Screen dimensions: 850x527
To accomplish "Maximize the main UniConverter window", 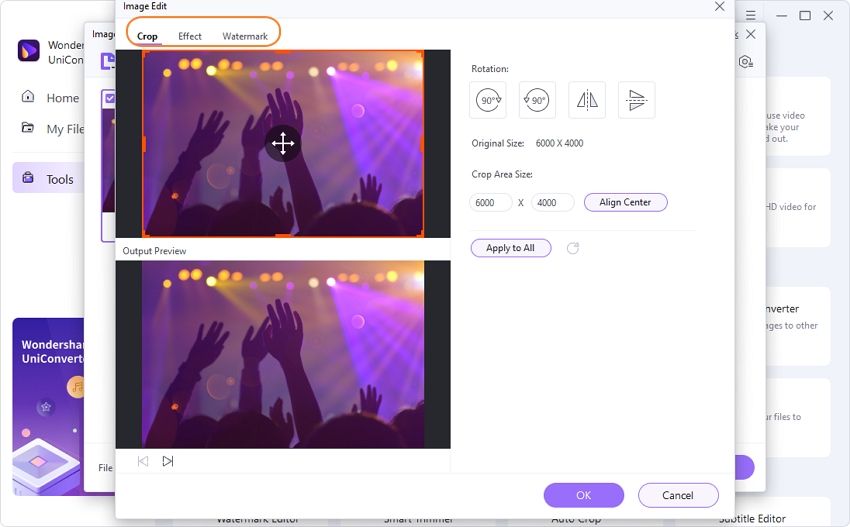I will pyautogui.click(x=805, y=16).
